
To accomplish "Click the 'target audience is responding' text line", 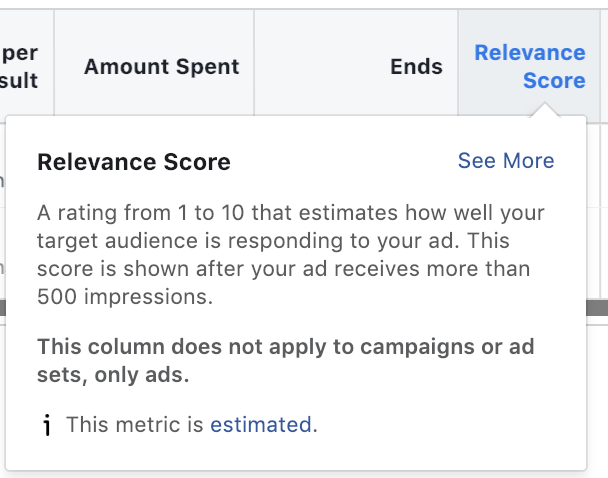I will 273,241.
